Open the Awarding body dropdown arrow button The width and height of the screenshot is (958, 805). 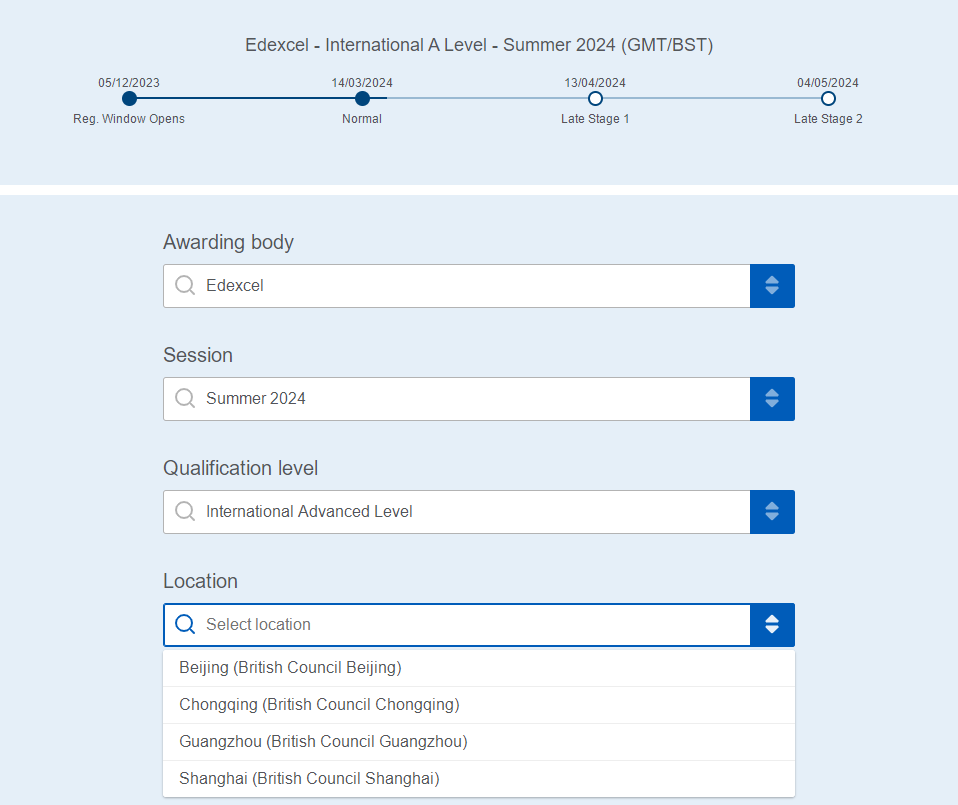click(x=772, y=286)
